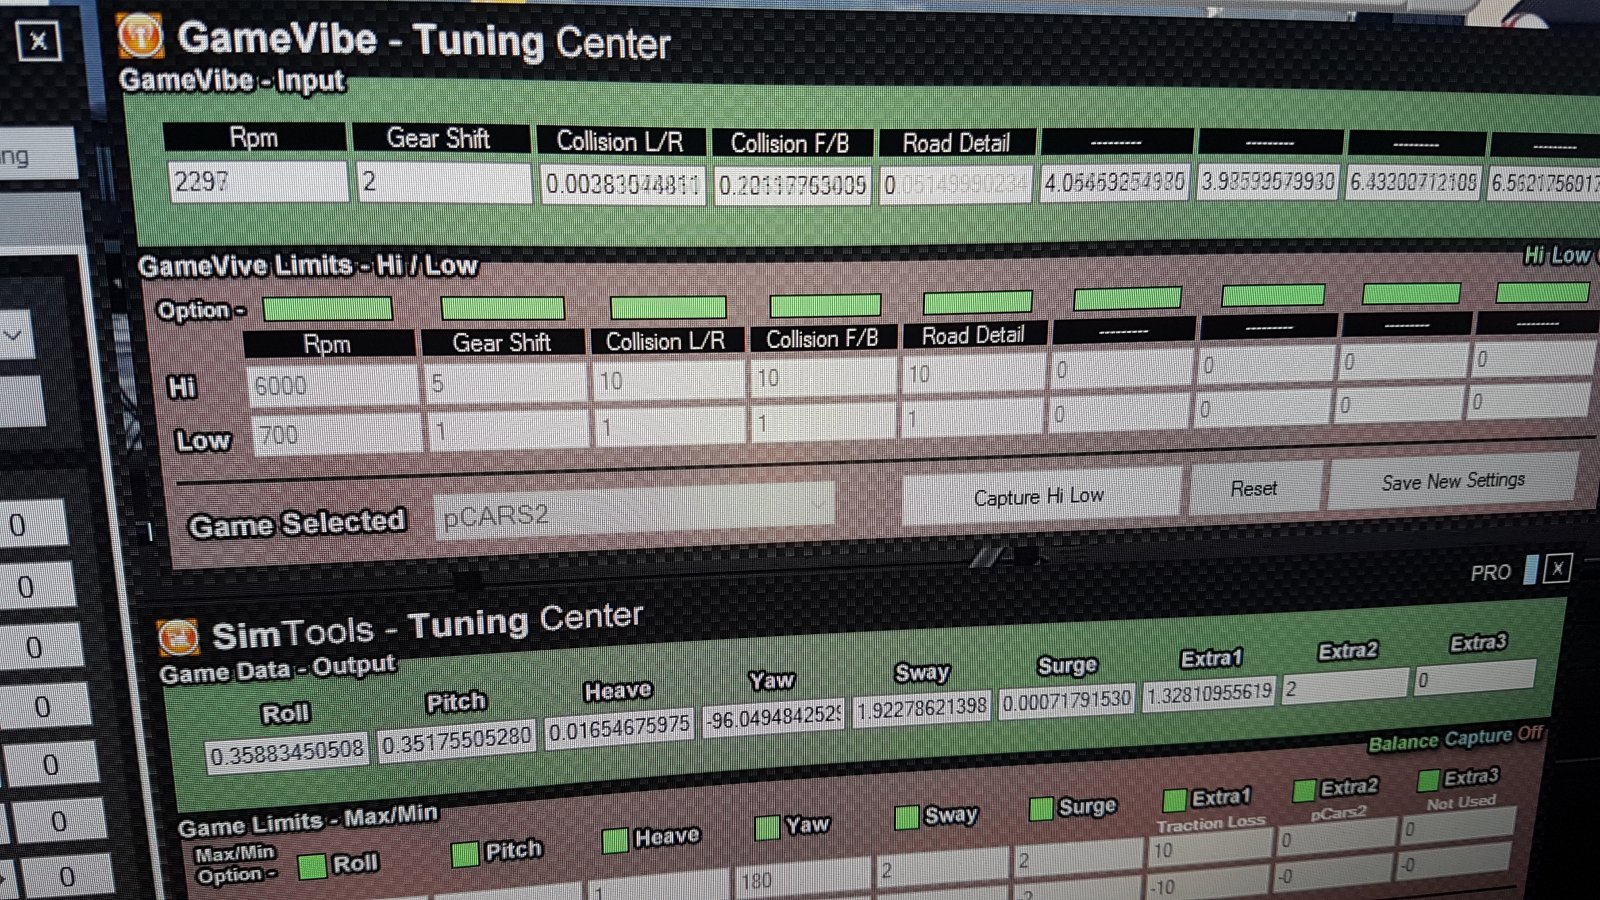The width and height of the screenshot is (1600, 900).
Task: Click the GameVibe logo icon
Action: (140, 35)
